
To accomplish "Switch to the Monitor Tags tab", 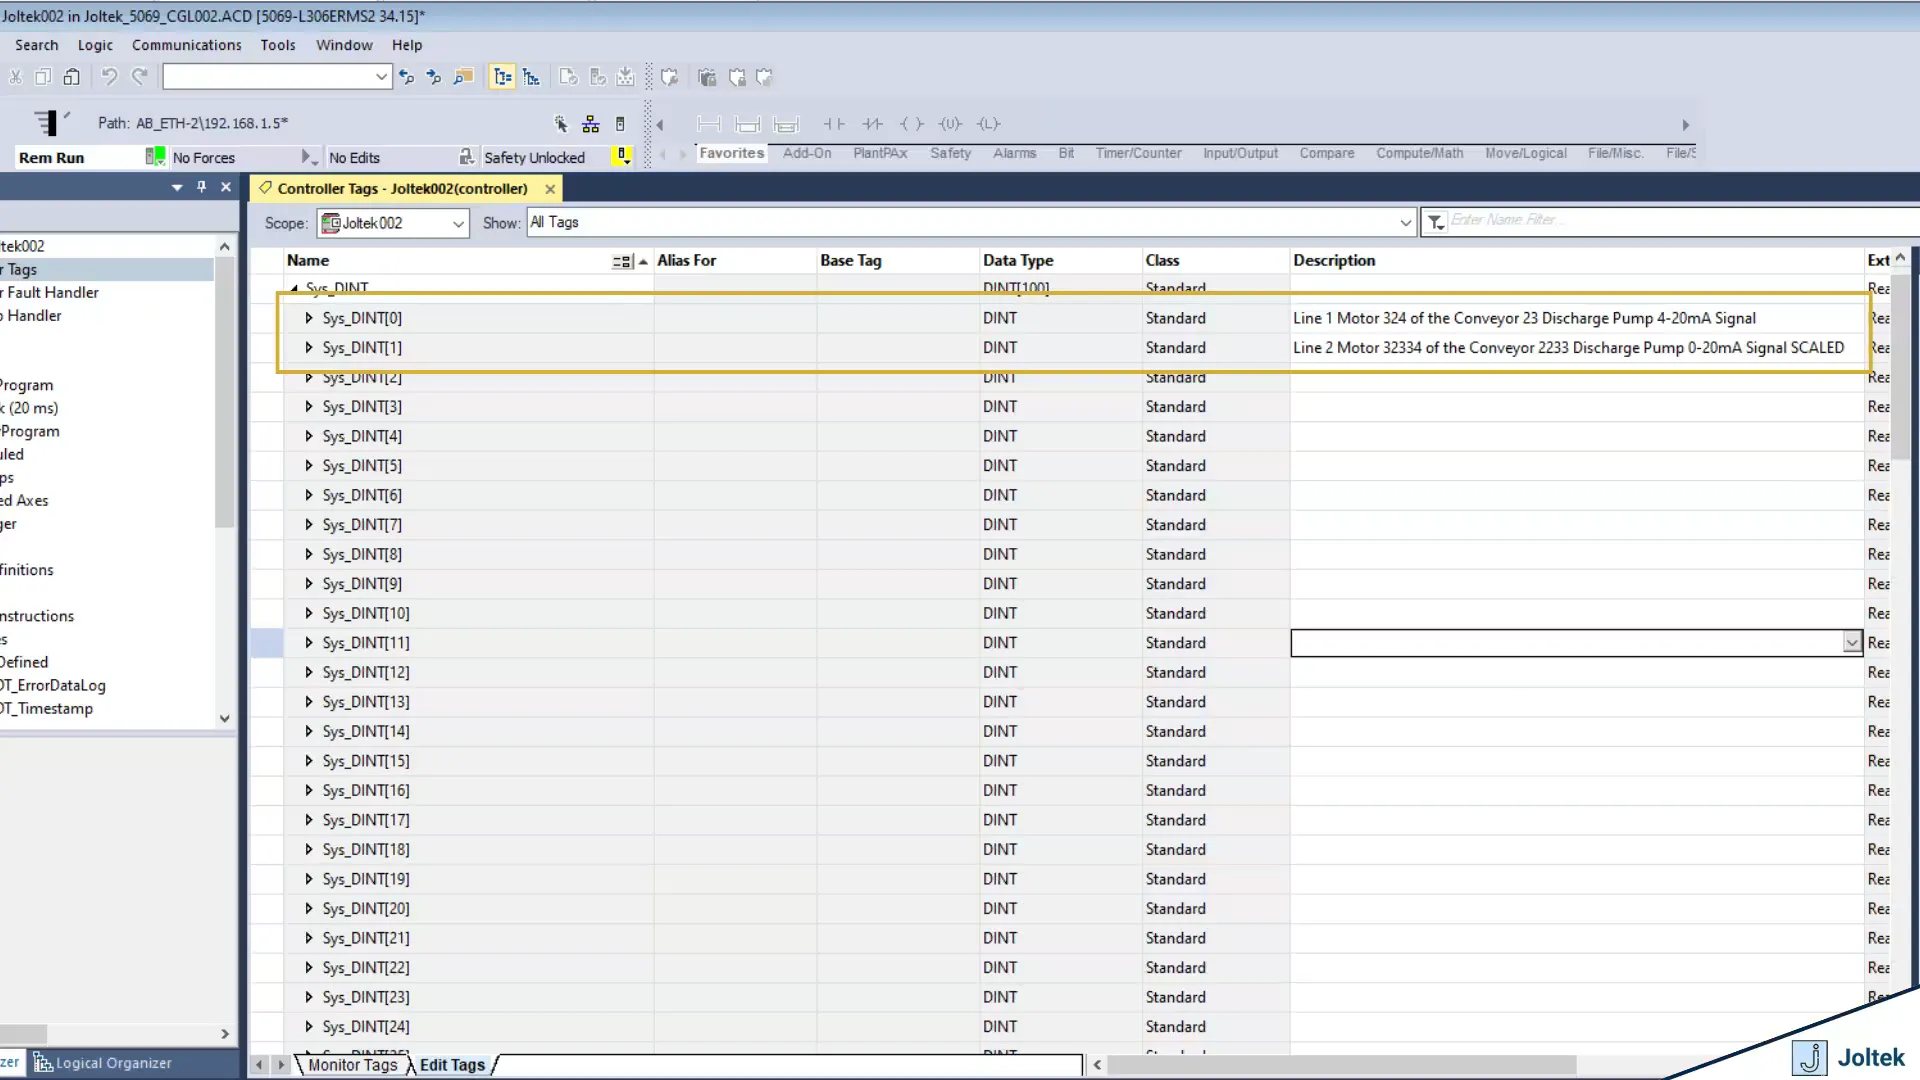I will coord(352,1065).
